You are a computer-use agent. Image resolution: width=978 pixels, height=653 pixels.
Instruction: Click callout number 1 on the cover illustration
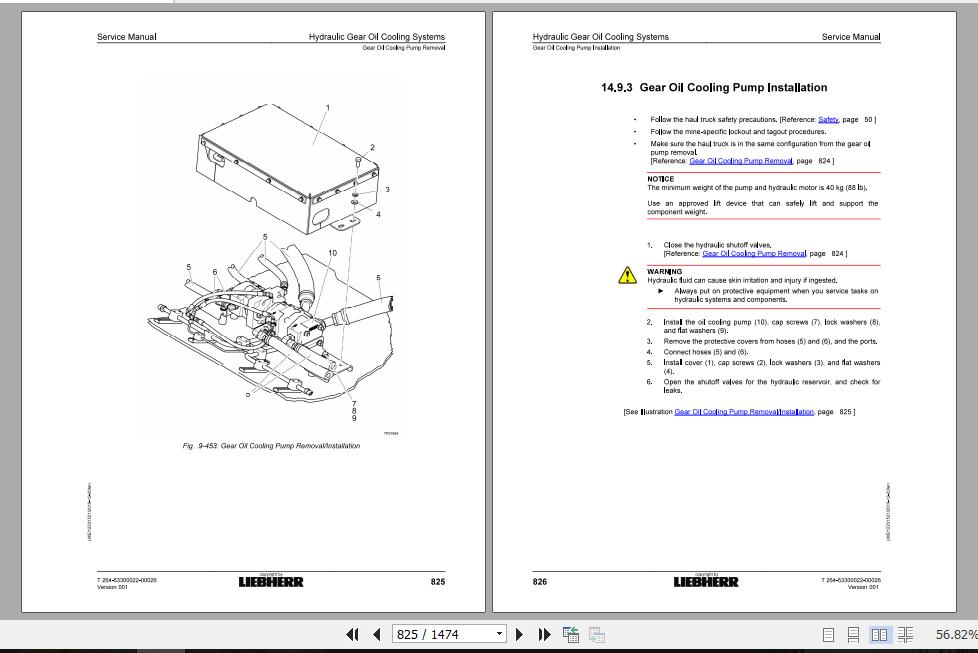[x=328, y=107]
